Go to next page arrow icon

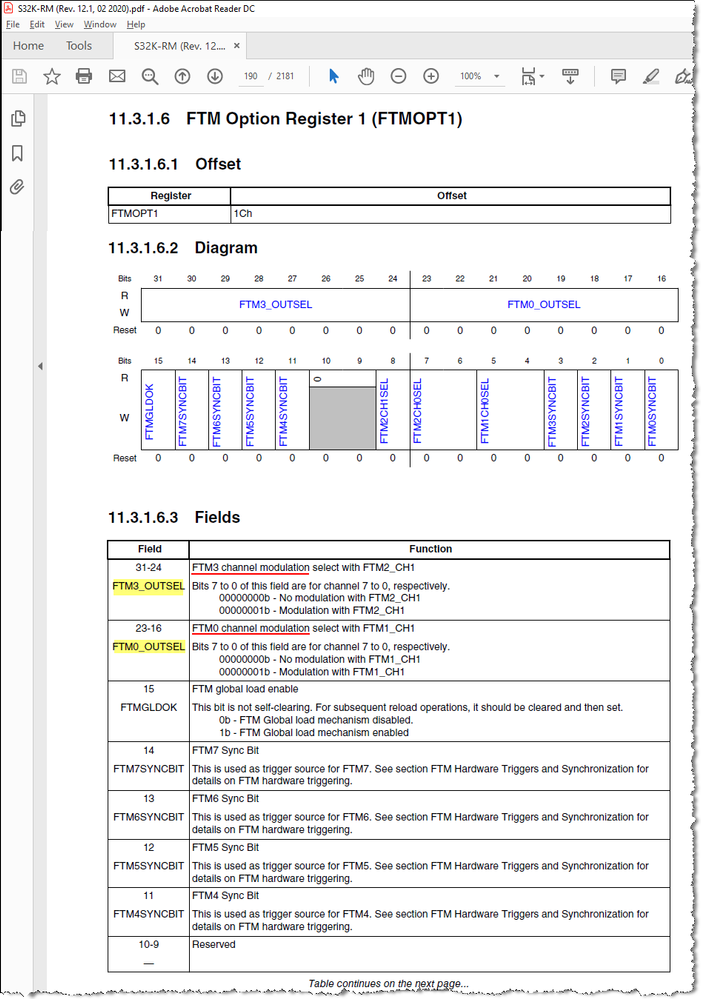tap(215, 76)
